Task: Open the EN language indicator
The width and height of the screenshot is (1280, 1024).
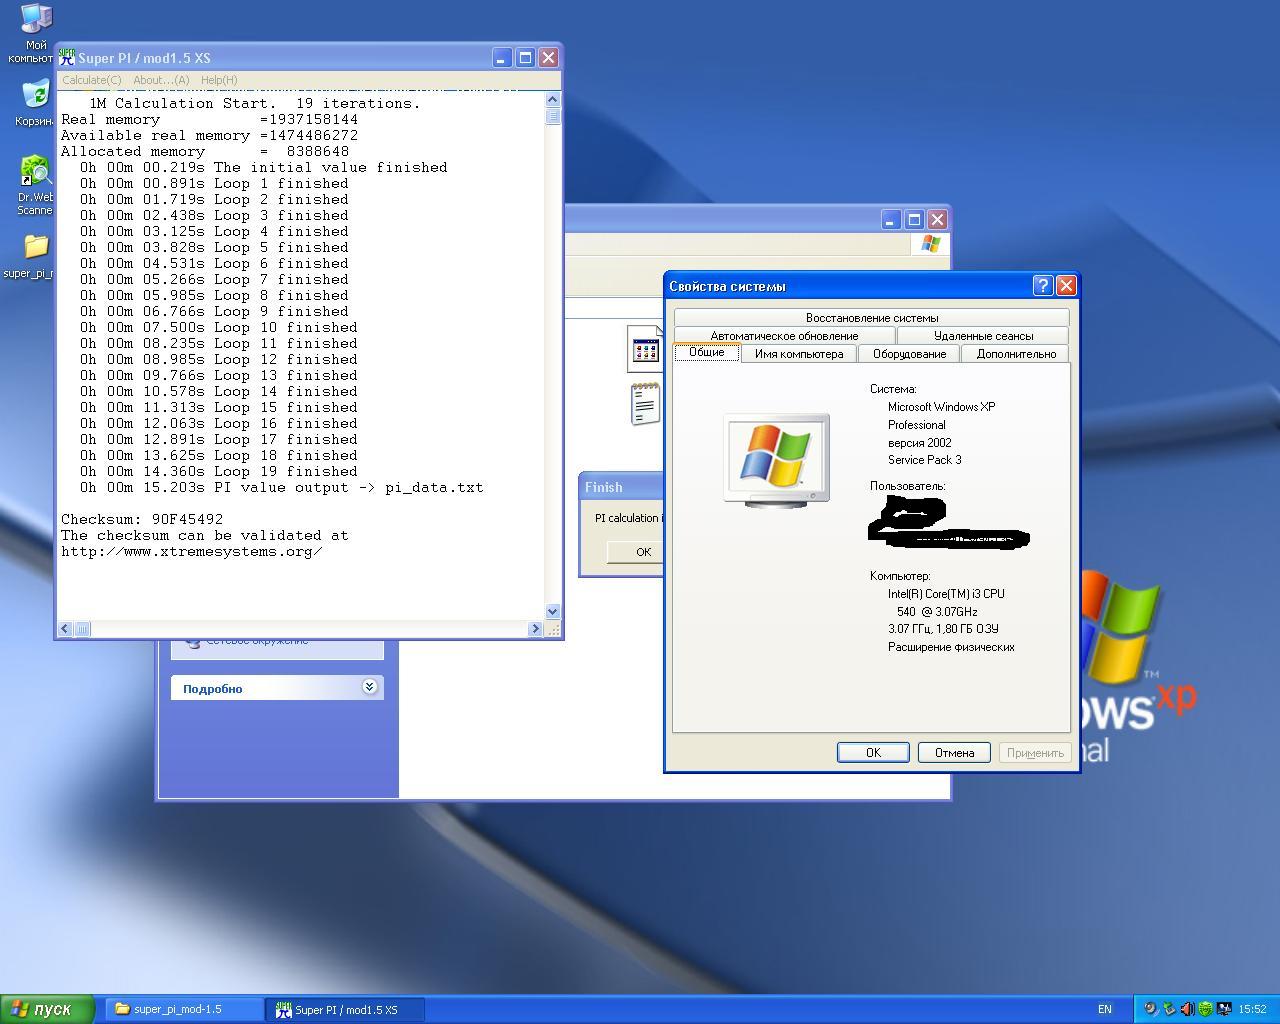Action: (x=1105, y=1009)
